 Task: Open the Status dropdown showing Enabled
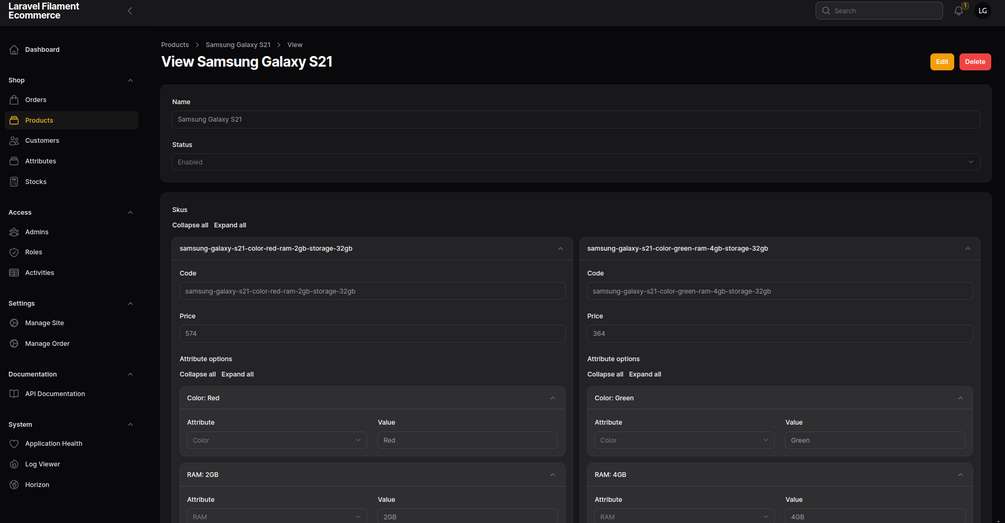coord(576,162)
